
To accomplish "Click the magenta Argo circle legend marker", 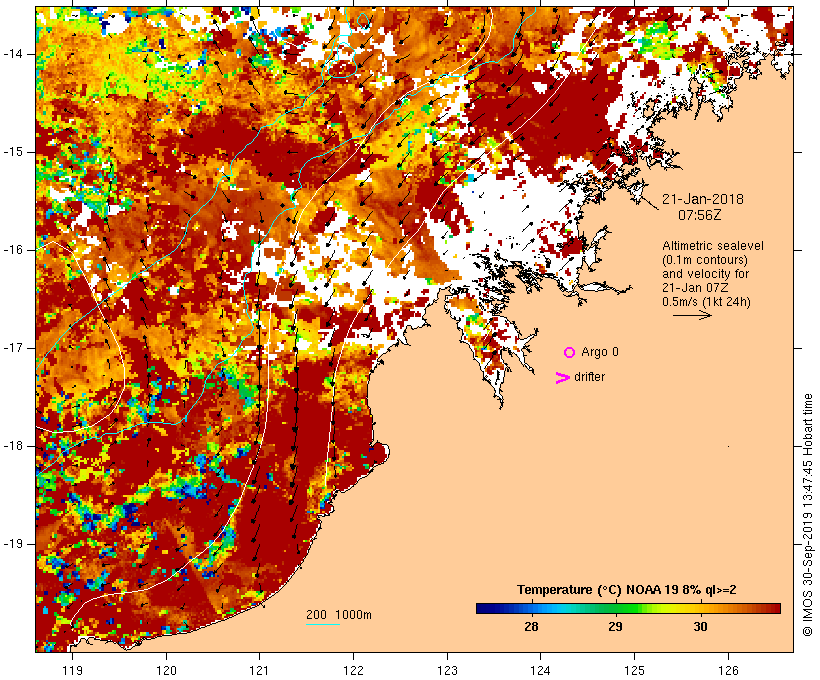I will 570,353.
